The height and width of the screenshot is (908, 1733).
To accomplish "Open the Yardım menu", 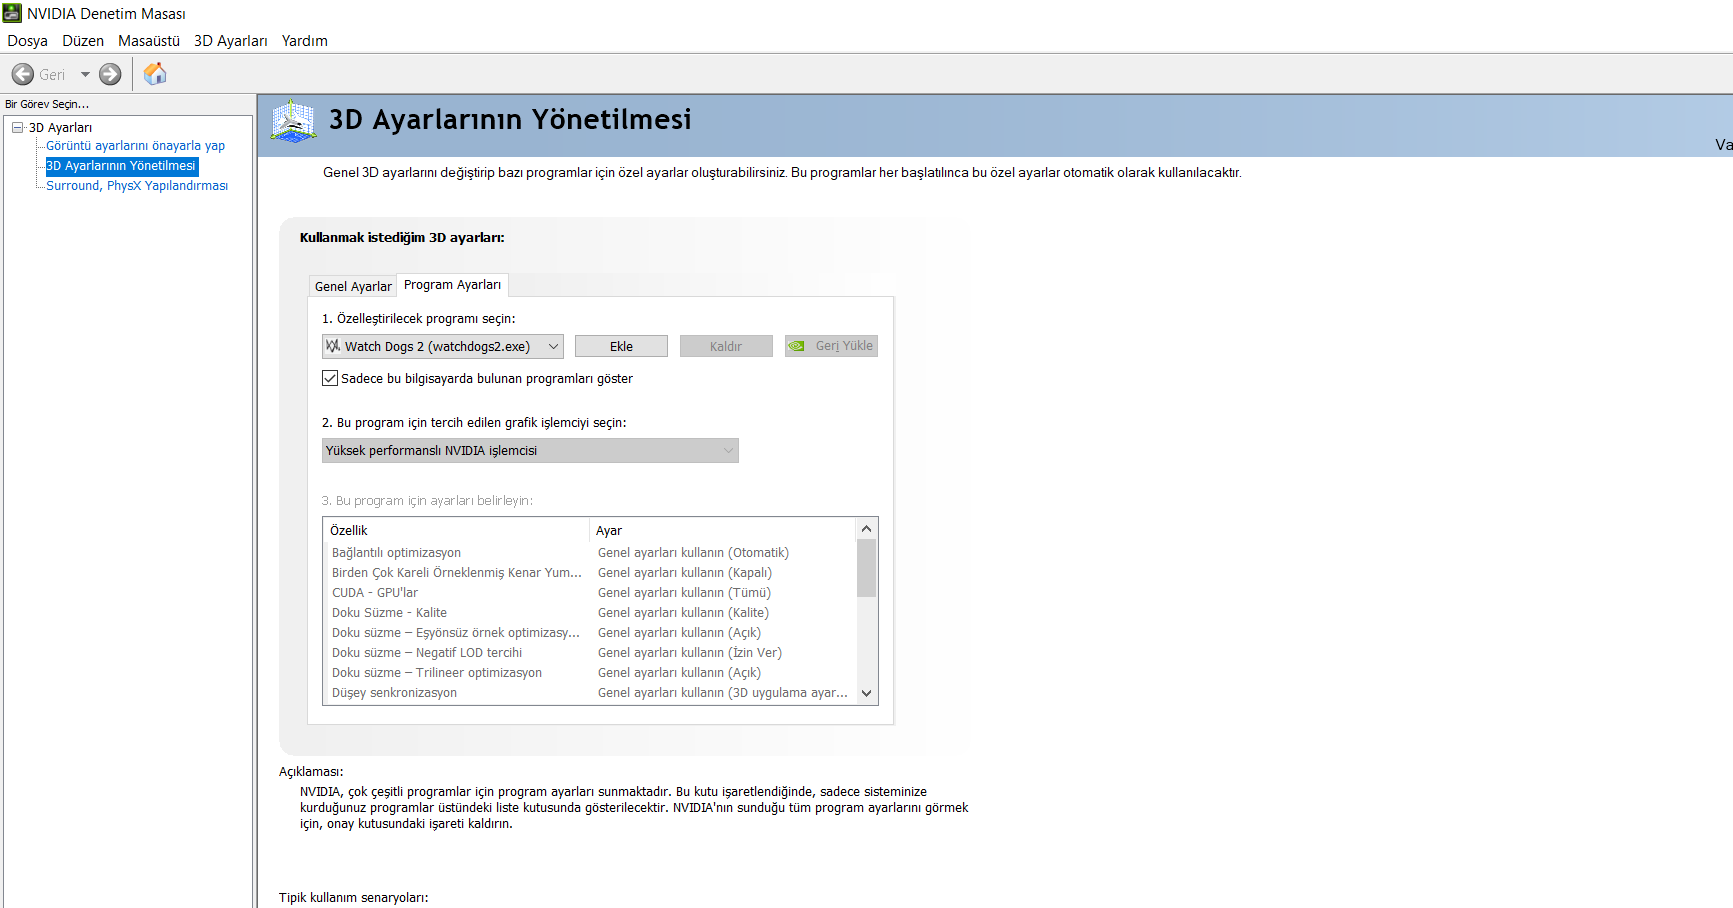I will [x=304, y=41].
